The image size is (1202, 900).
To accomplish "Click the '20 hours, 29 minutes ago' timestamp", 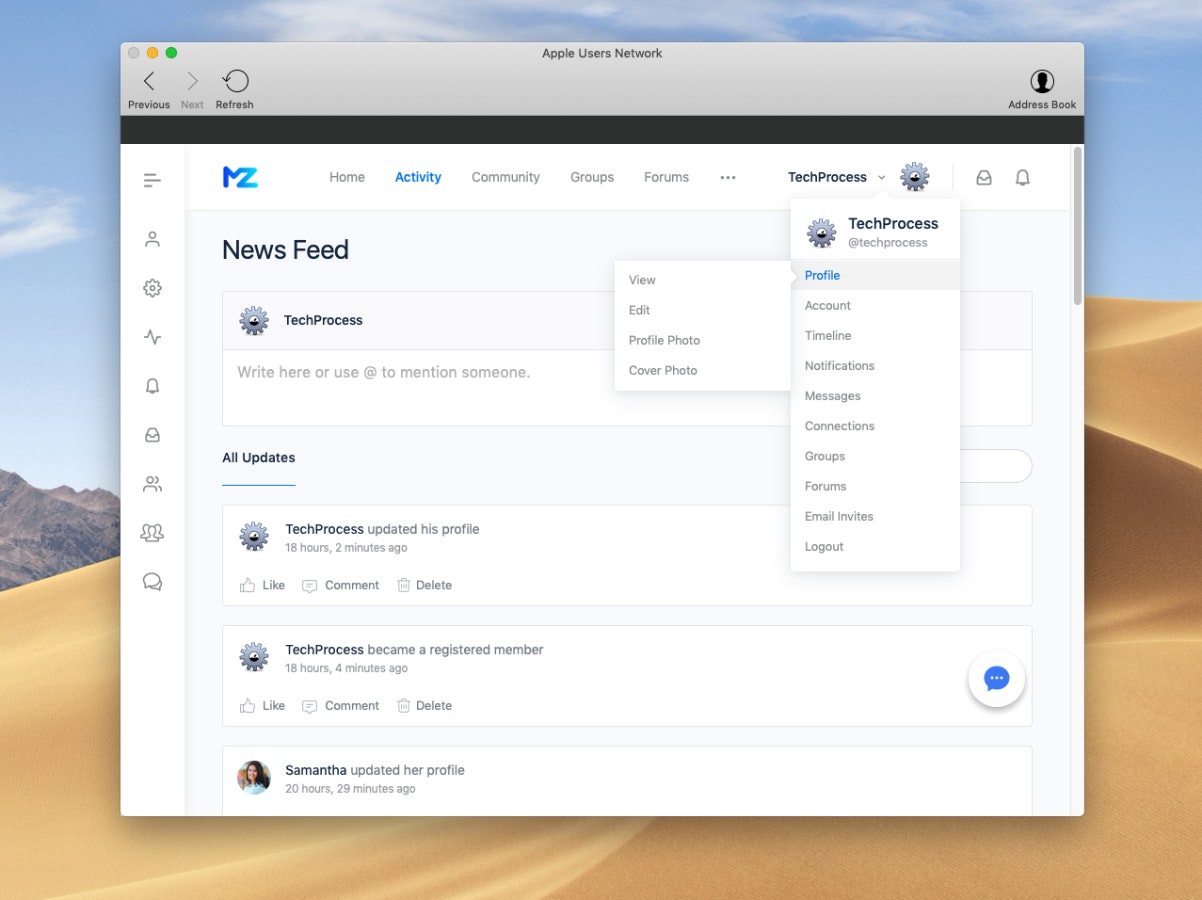I will click(350, 789).
